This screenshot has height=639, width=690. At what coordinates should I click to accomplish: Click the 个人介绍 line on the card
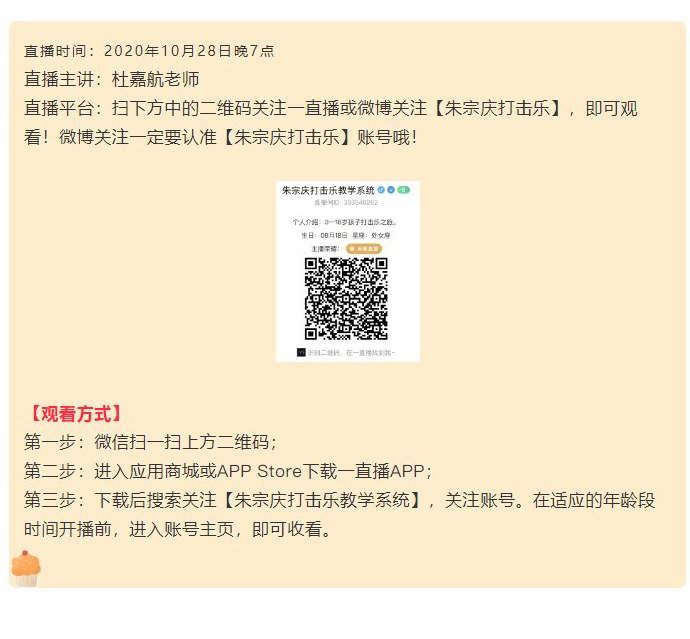[345, 222]
